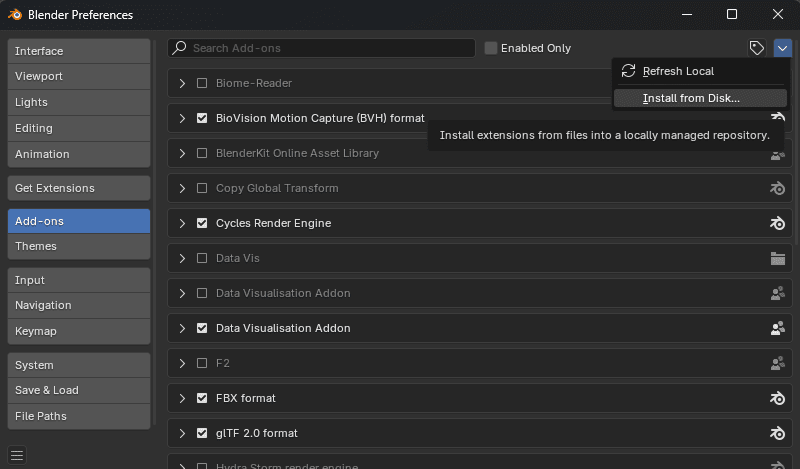
Task: Click the Search Add-ons input field
Action: coord(321,48)
